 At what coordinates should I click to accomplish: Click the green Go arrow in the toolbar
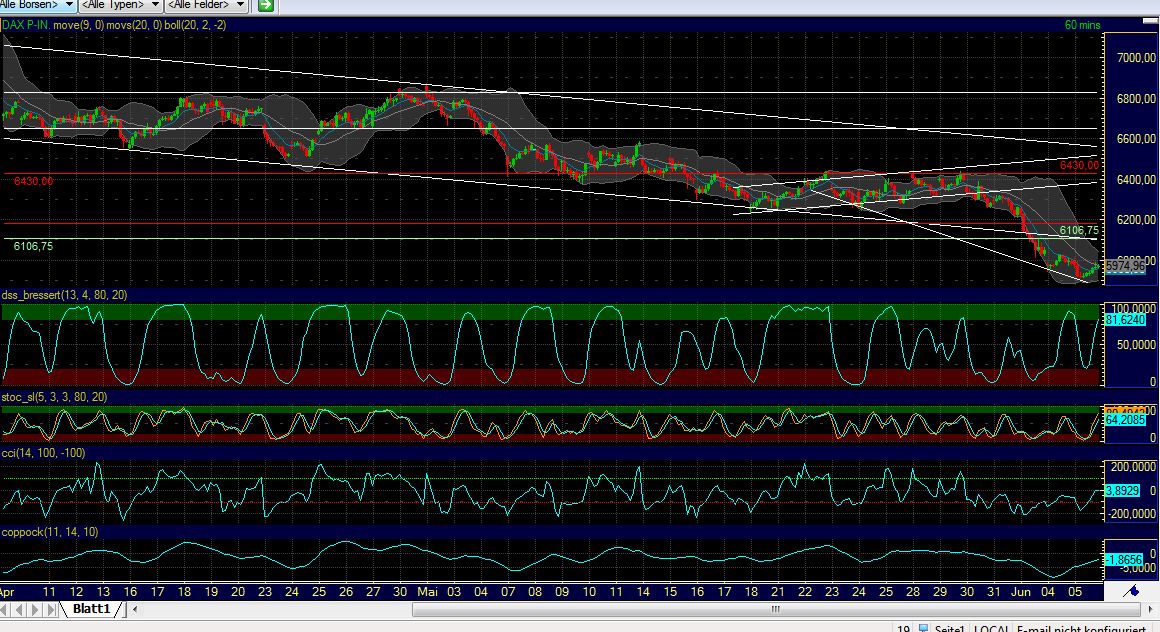coord(264,5)
